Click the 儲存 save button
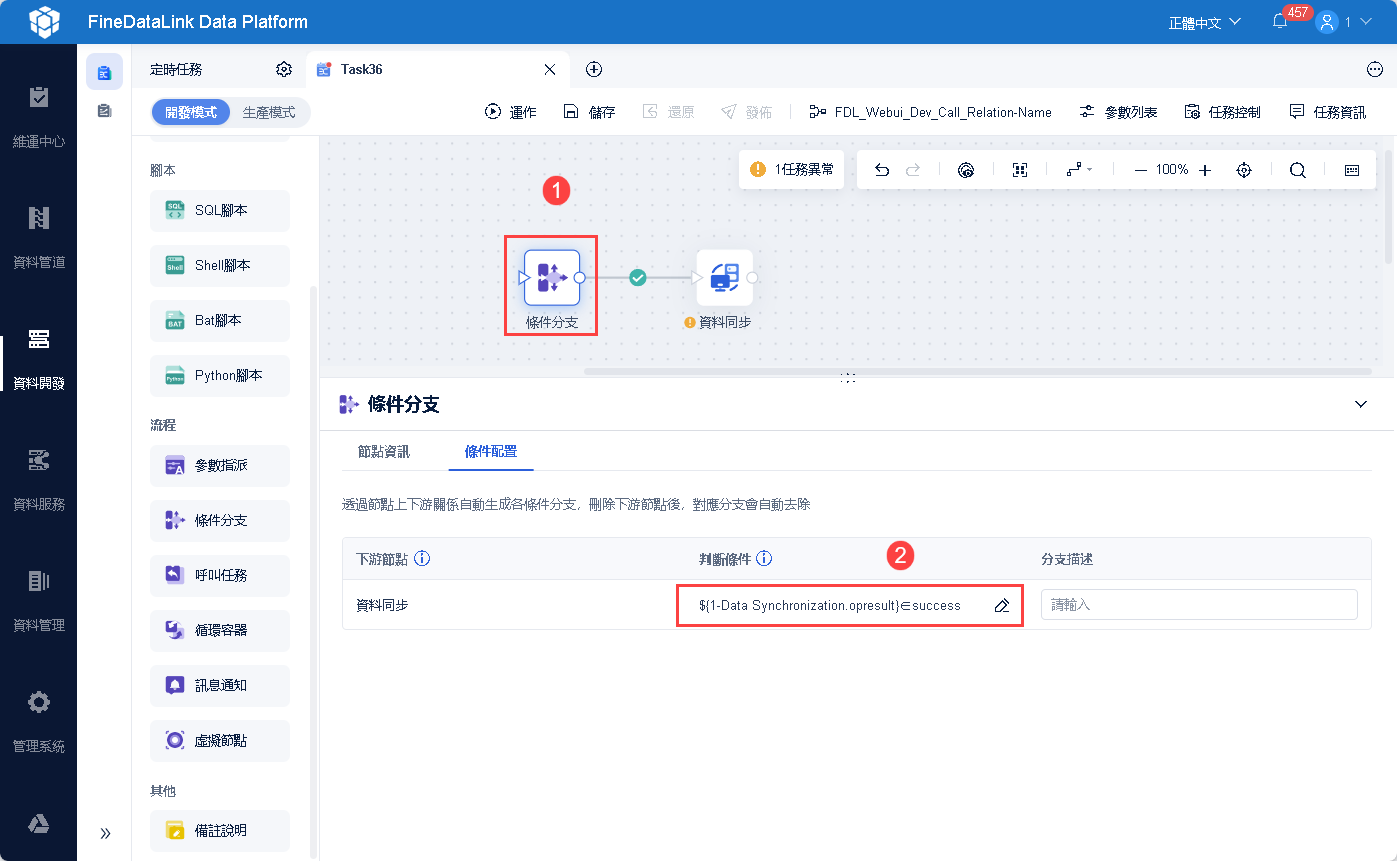This screenshot has width=1397, height=861. pyautogui.click(x=589, y=112)
